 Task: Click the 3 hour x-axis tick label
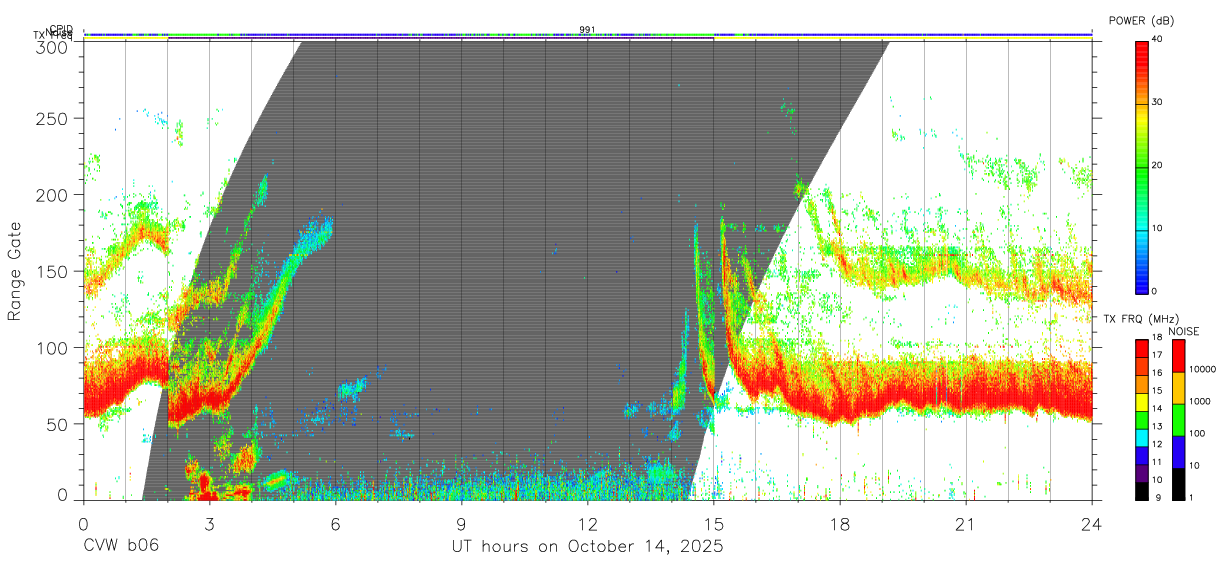210,524
